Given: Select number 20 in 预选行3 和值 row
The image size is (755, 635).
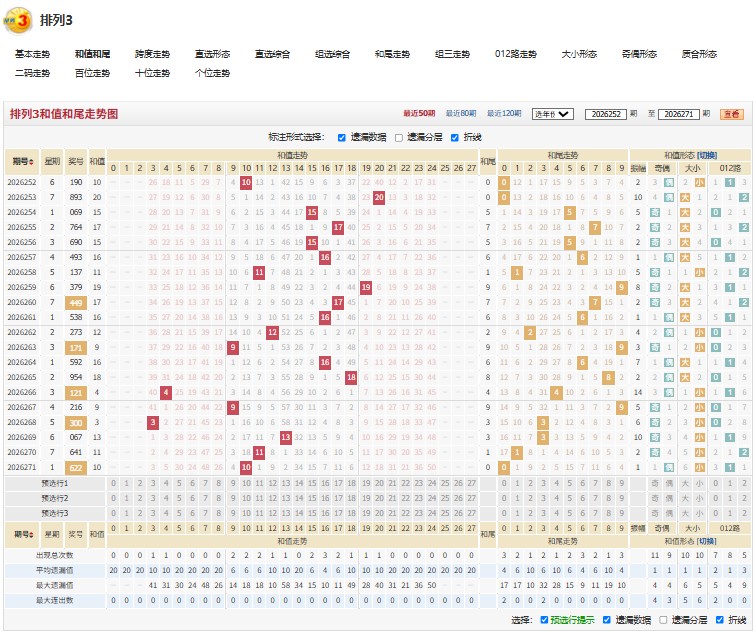Looking at the screenshot, I should (x=379, y=513).
